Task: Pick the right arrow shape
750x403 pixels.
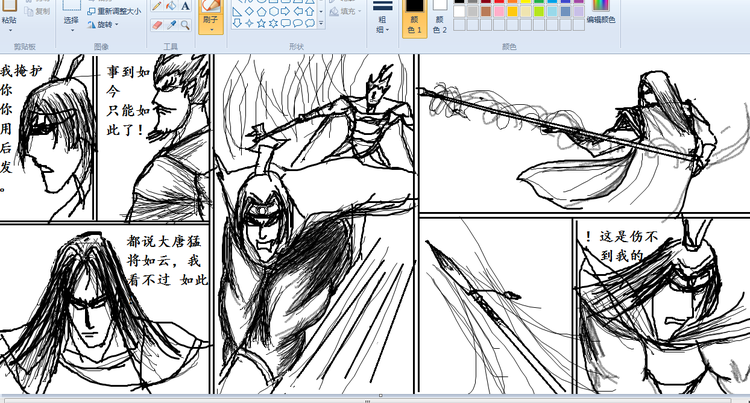Action: (x=286, y=12)
